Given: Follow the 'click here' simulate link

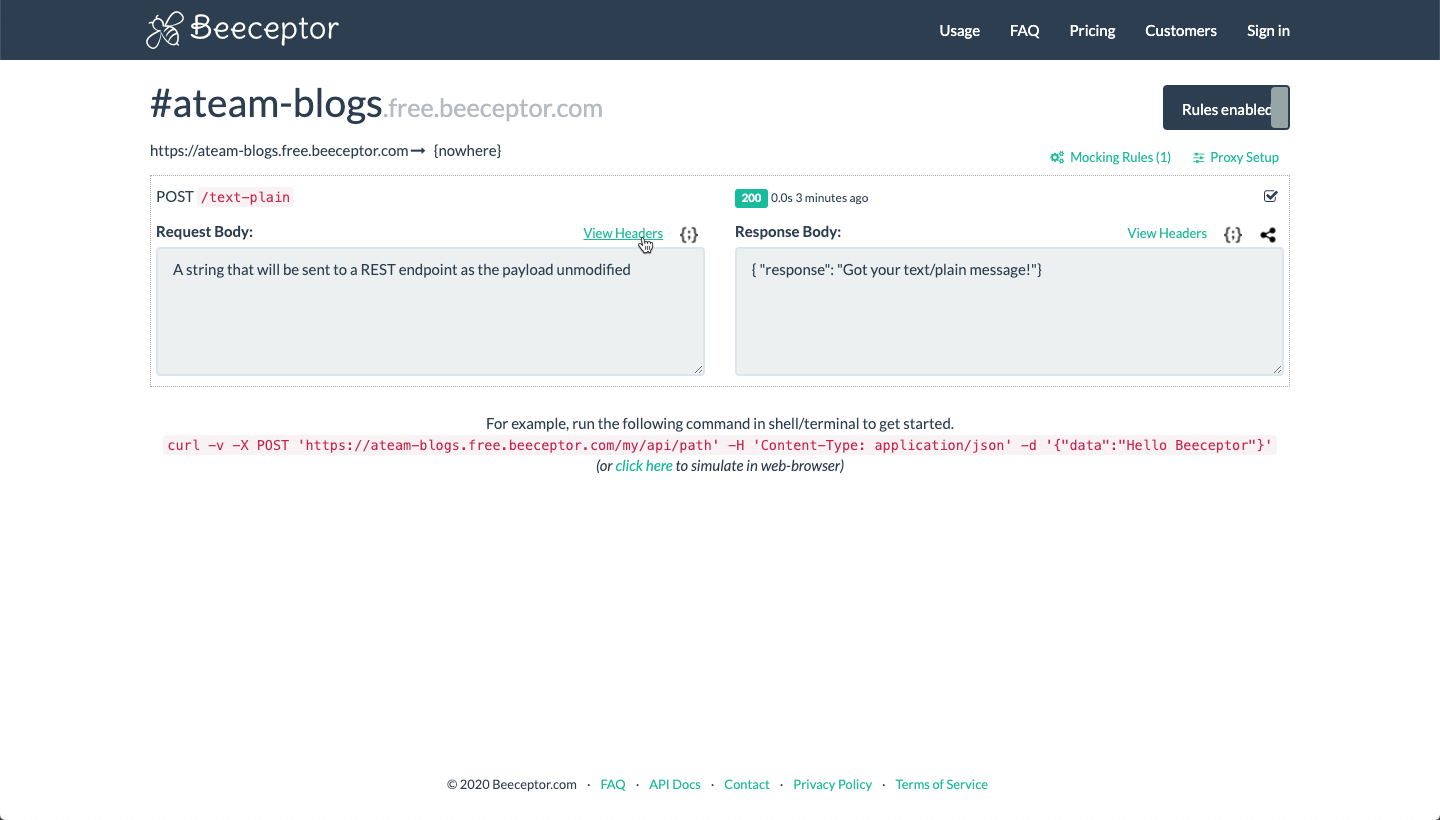Looking at the screenshot, I should click(x=644, y=466).
